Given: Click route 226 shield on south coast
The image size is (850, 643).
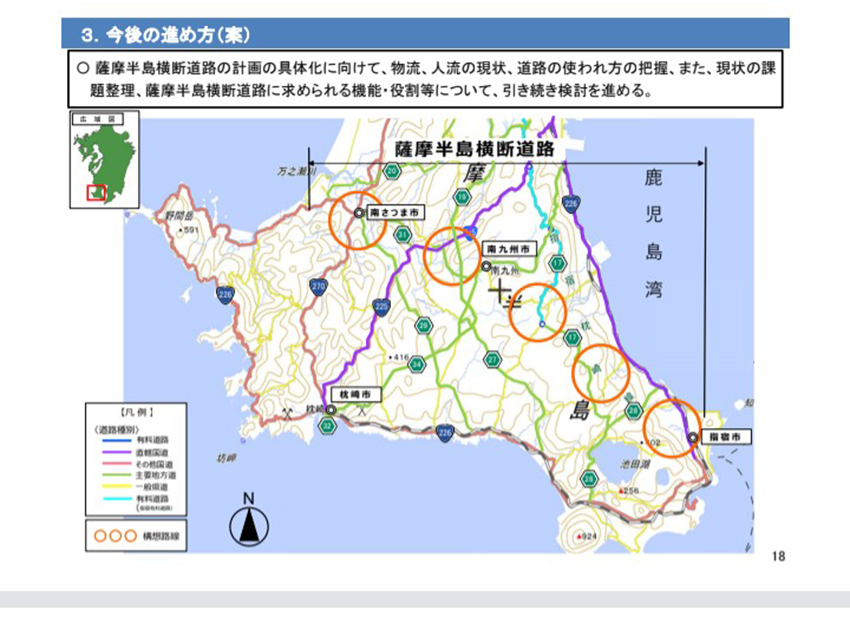Looking at the screenshot, I should (x=445, y=433).
